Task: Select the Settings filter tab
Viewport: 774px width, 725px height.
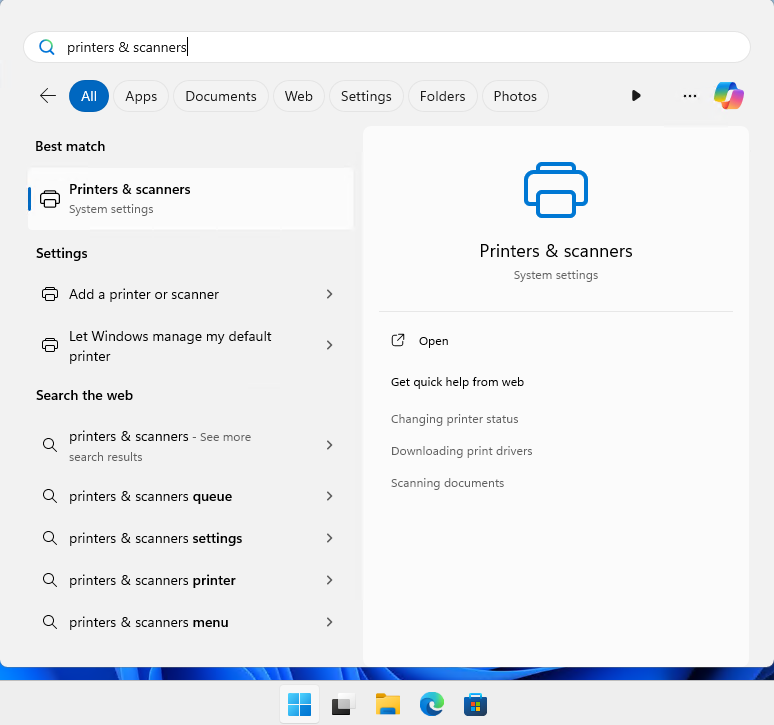Action: (366, 96)
